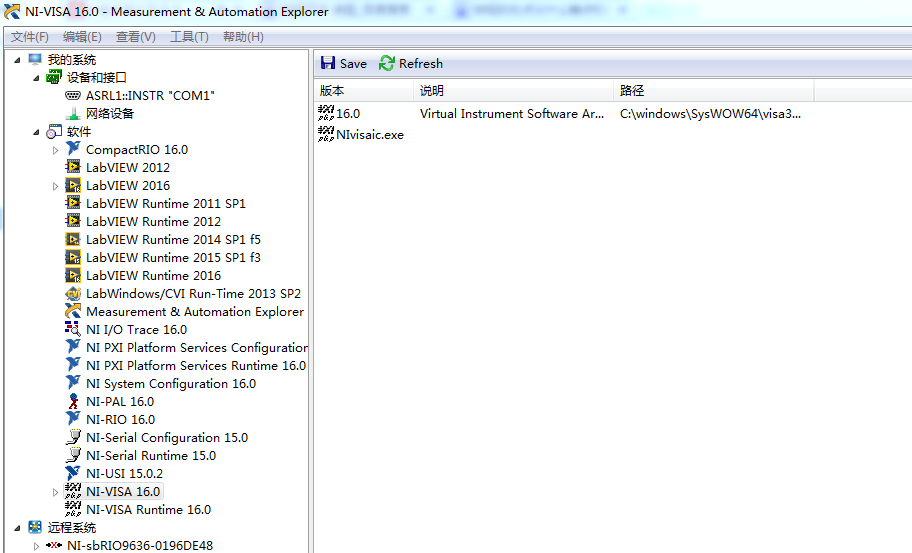Expand the NI-VISA 16.0 node
Viewport: 912px width, 553px height.
click(55, 492)
